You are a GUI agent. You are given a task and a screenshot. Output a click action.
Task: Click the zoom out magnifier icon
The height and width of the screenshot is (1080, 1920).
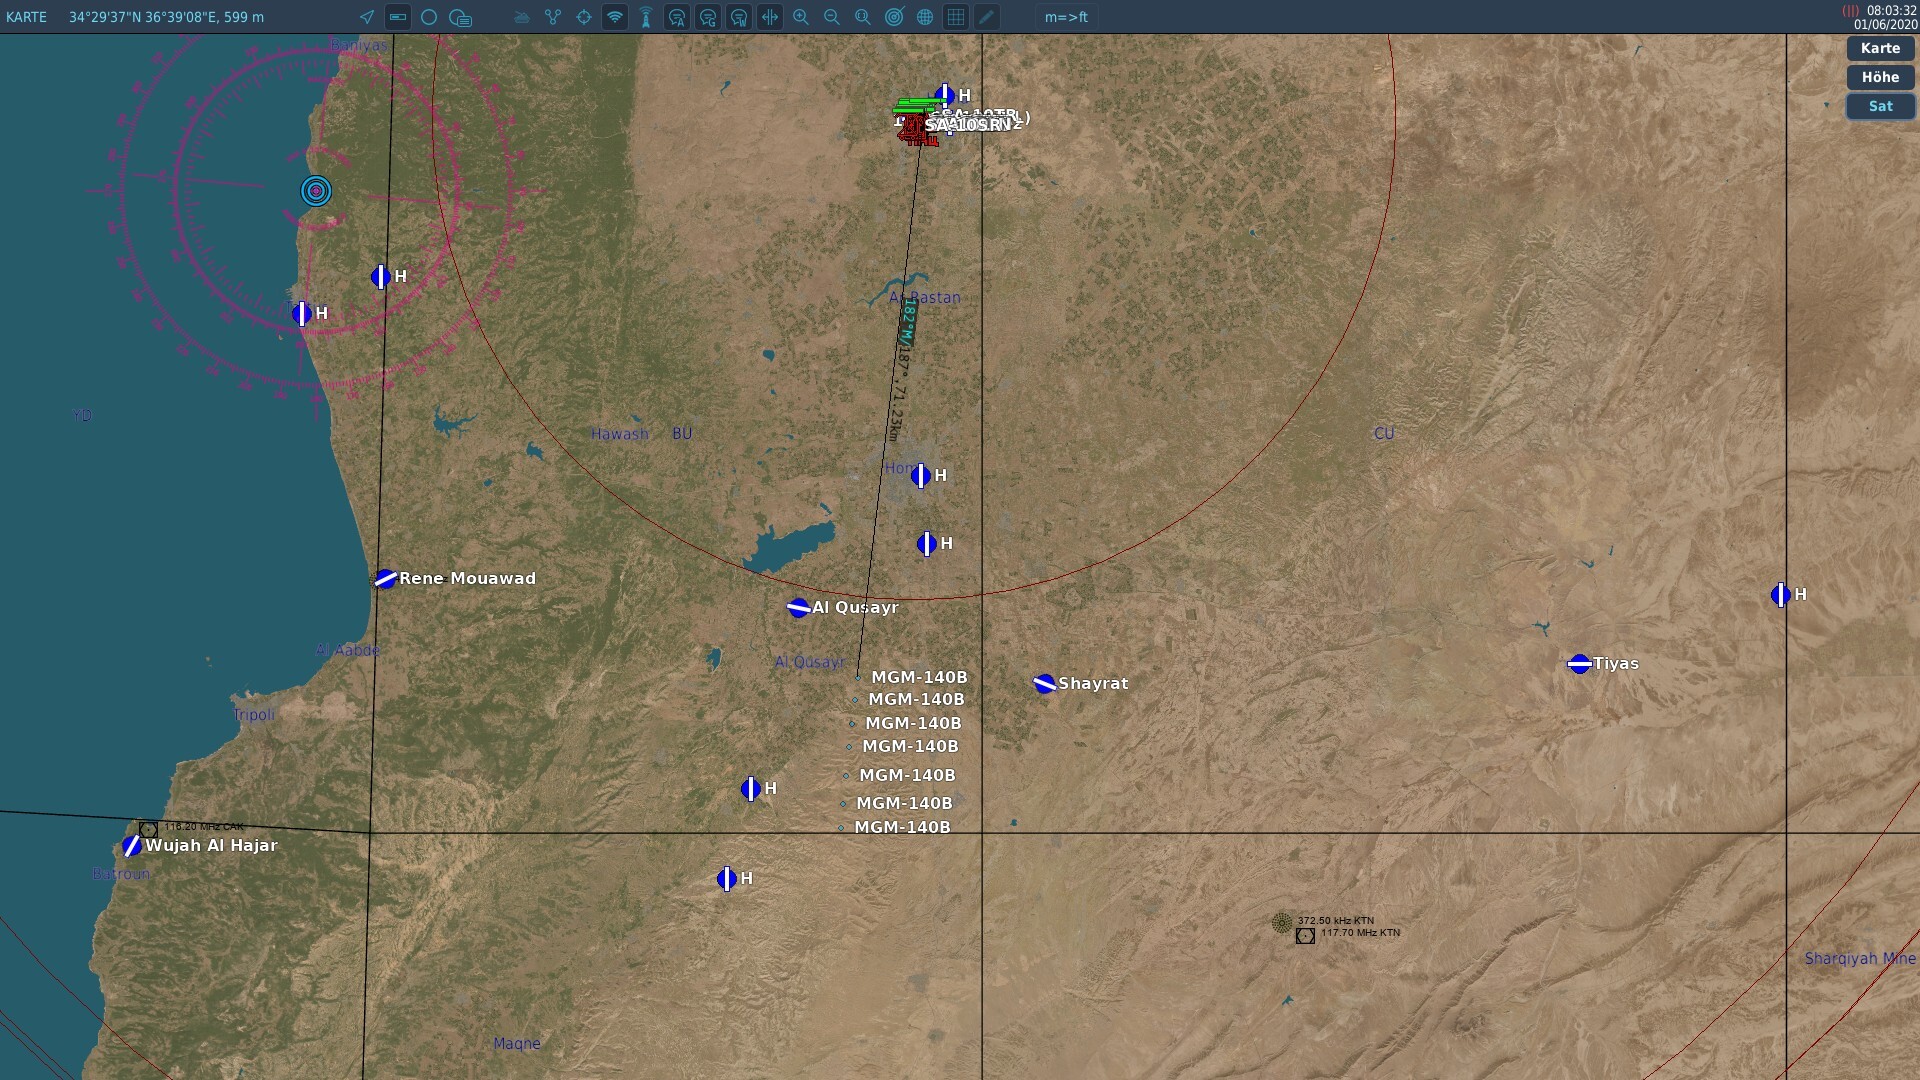pos(832,17)
